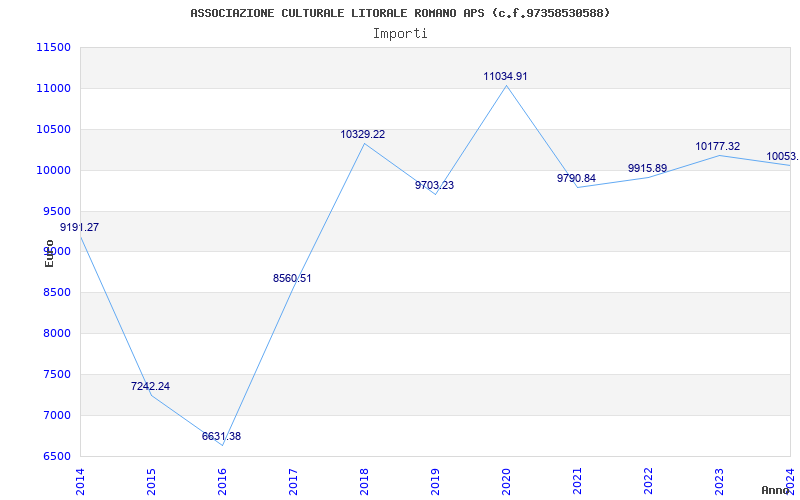Click the data label 10177.32
Image resolution: width=800 pixels, height=500 pixels.
pos(717,146)
